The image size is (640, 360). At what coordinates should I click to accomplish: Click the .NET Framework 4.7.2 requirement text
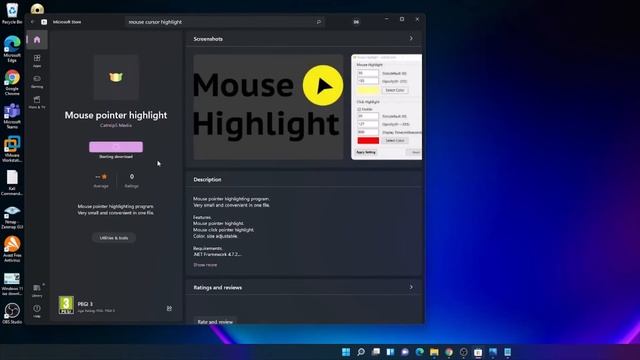click(217, 254)
